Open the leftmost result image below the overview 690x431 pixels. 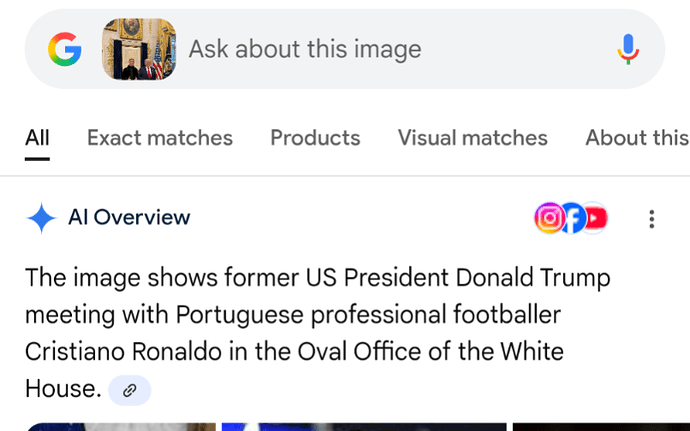point(118,426)
